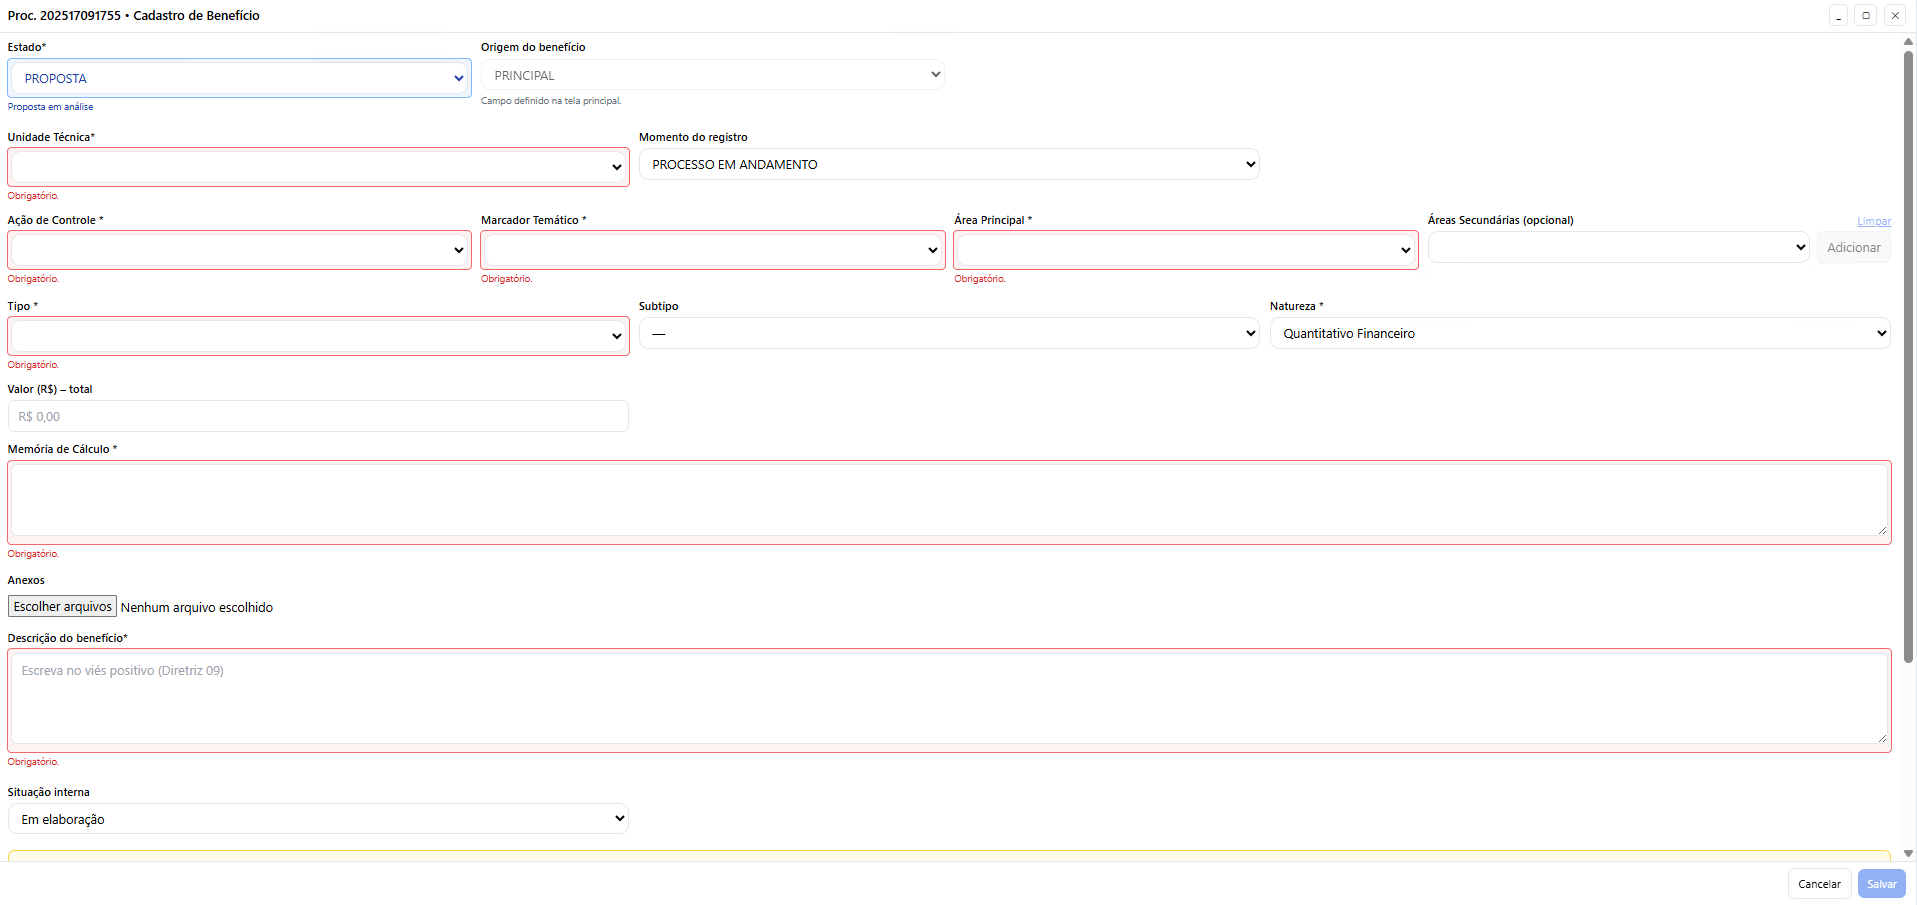This screenshot has width=1917, height=905.
Task: Focus the Memória de Cálculo text area
Action: 948,502
